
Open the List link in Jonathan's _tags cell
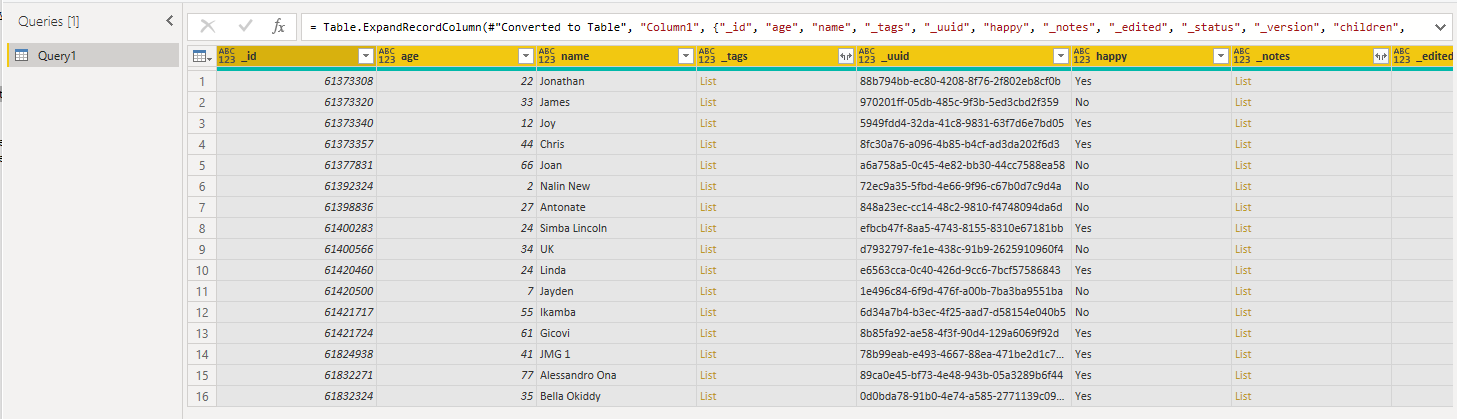pyautogui.click(x=708, y=81)
